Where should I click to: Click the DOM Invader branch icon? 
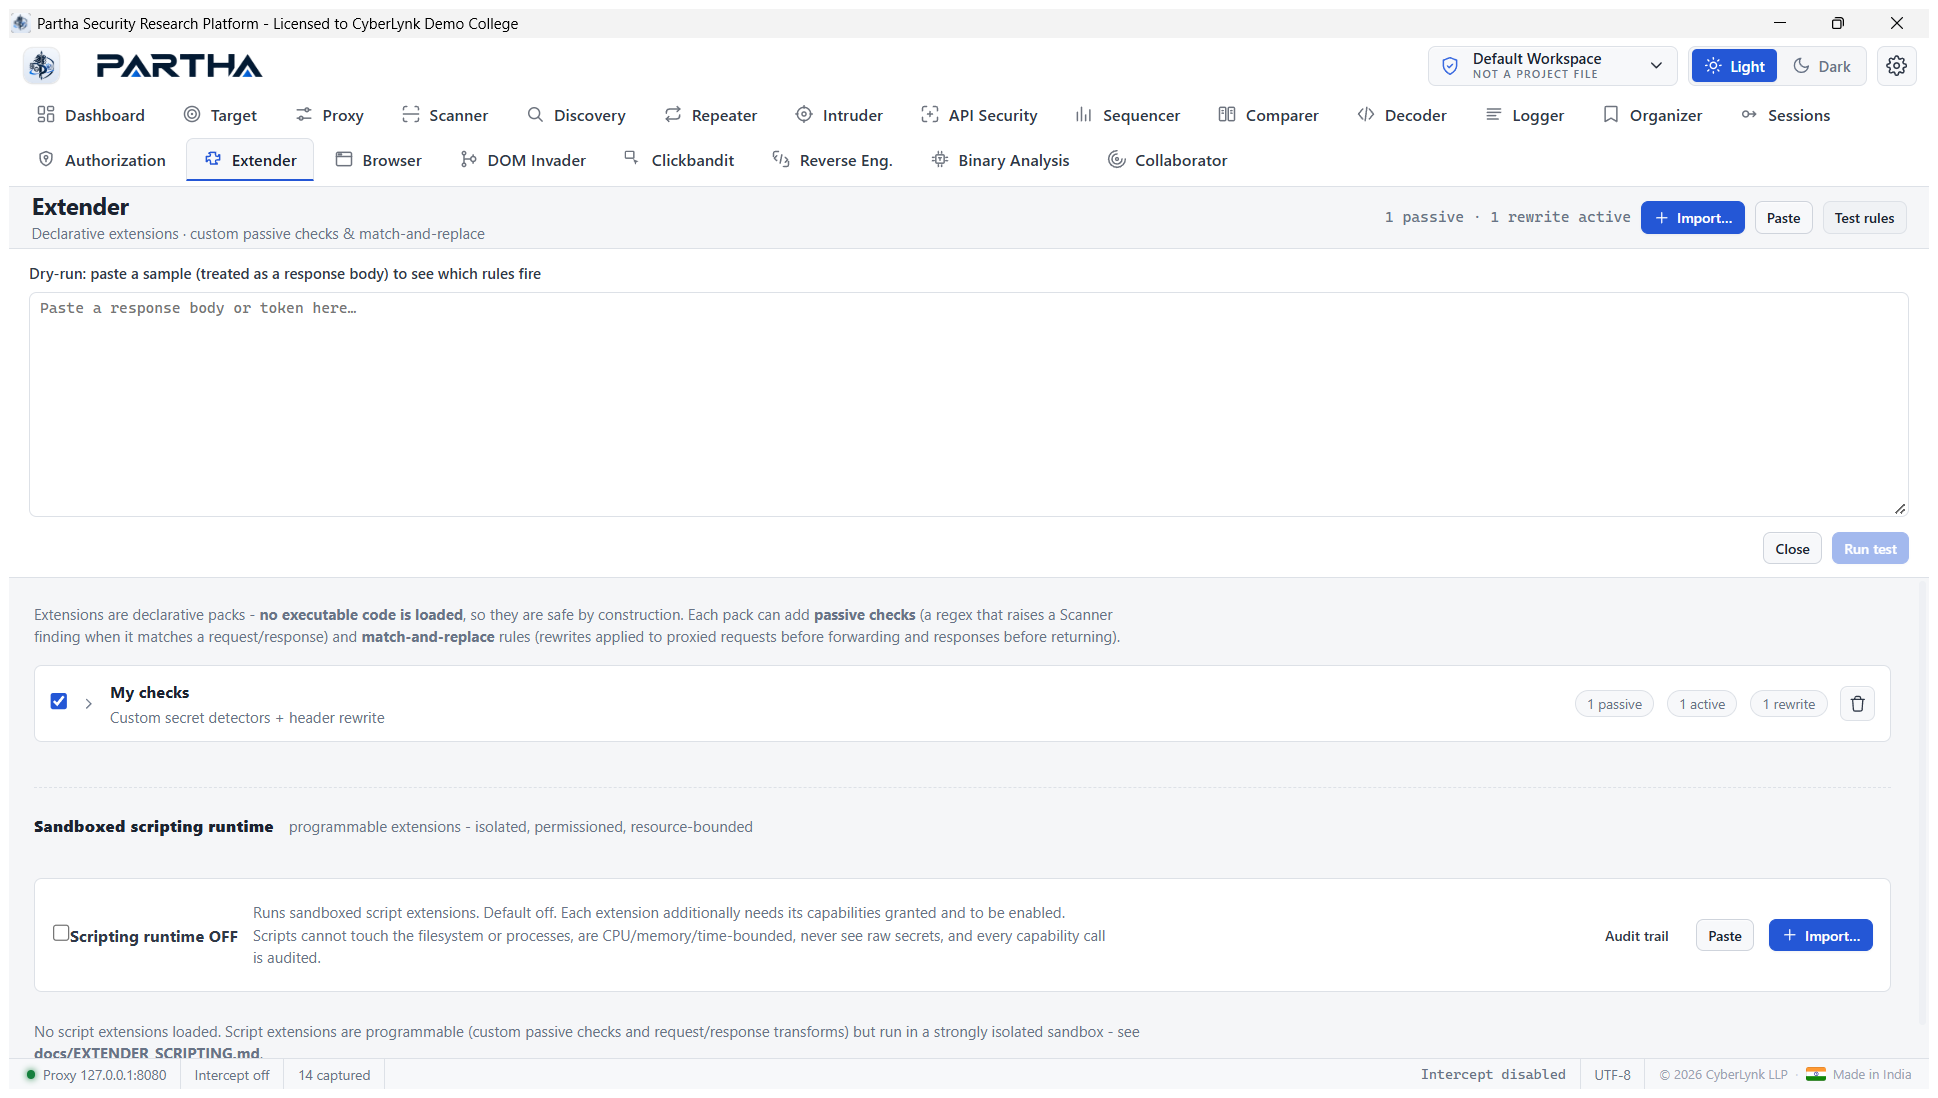click(469, 160)
